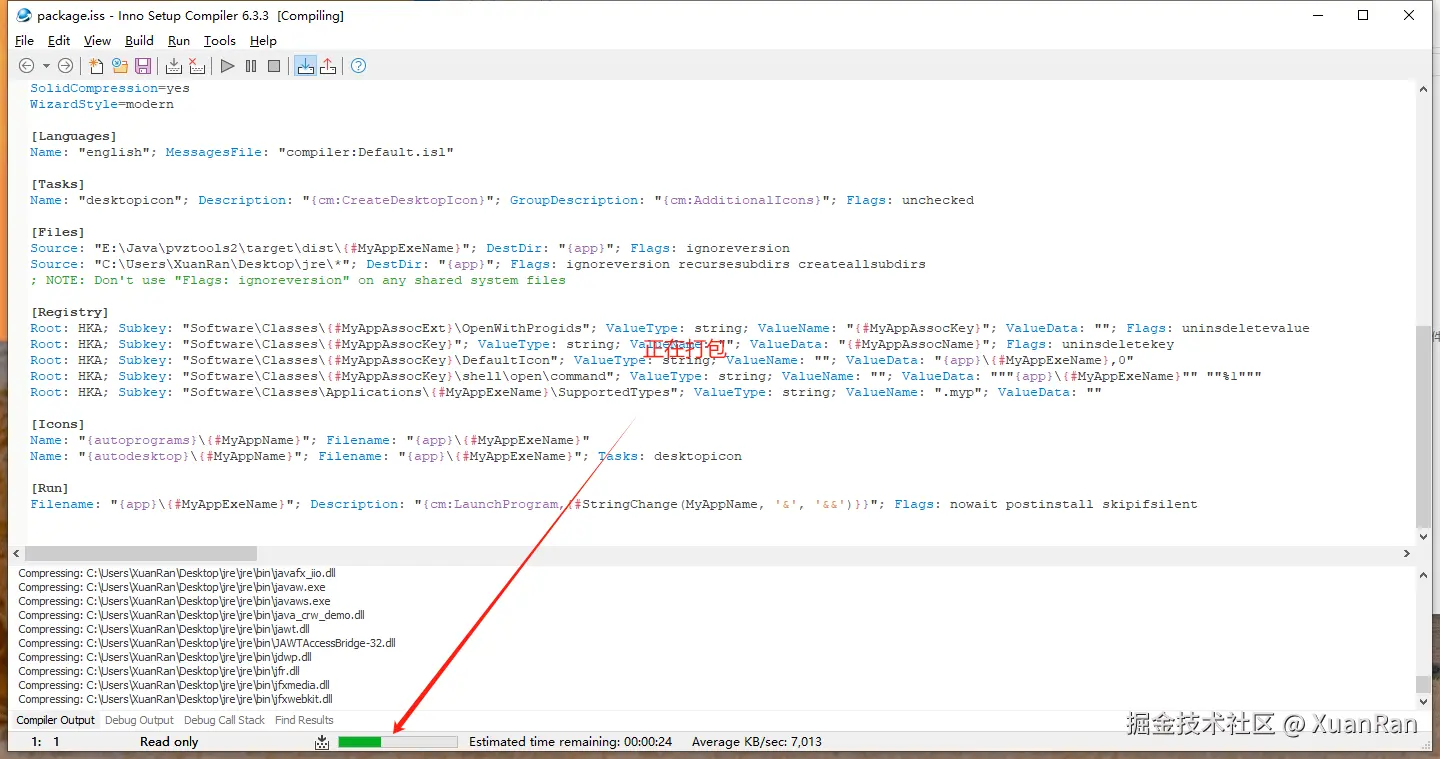Switch to Debug Output tab
The image size is (1440, 759).
(139, 720)
